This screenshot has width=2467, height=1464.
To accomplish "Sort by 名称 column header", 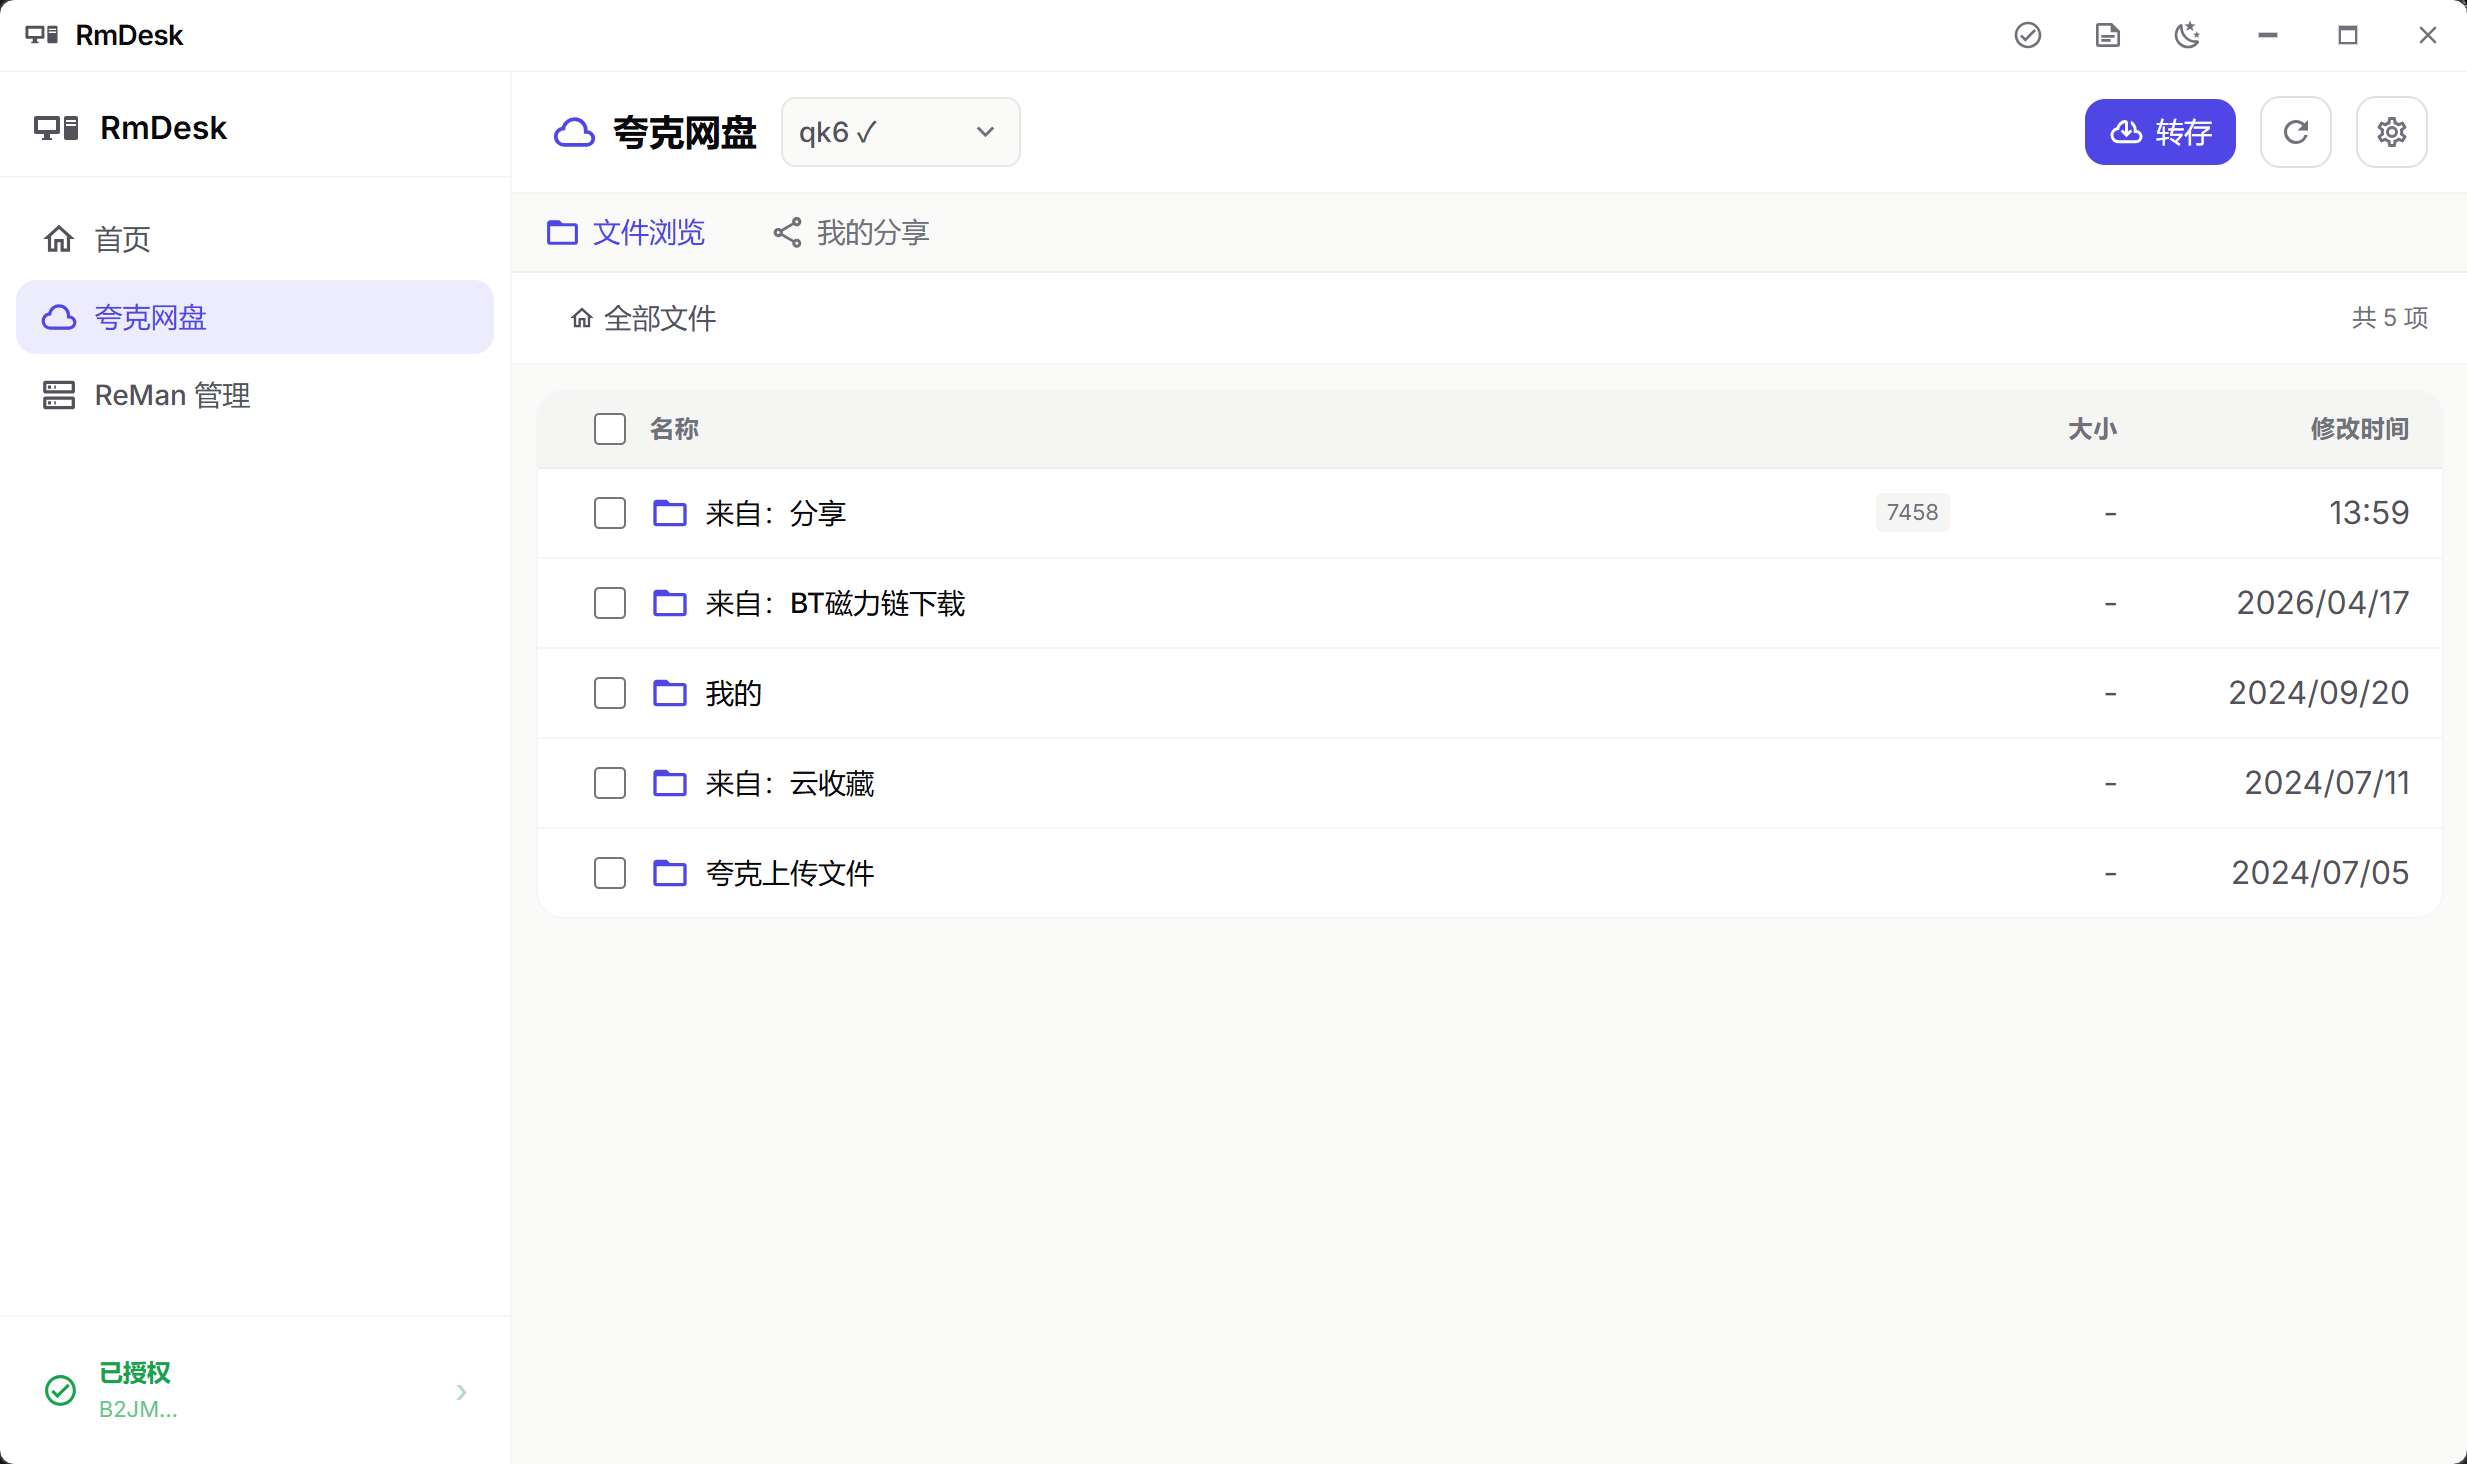I will pyautogui.click(x=674, y=429).
